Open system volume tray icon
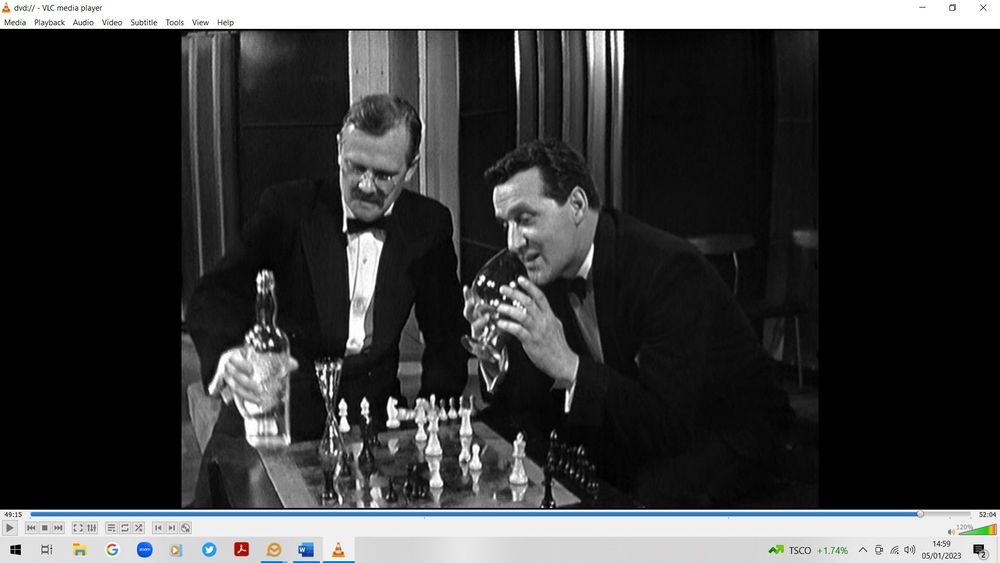This screenshot has height=563, width=1000. 909,550
